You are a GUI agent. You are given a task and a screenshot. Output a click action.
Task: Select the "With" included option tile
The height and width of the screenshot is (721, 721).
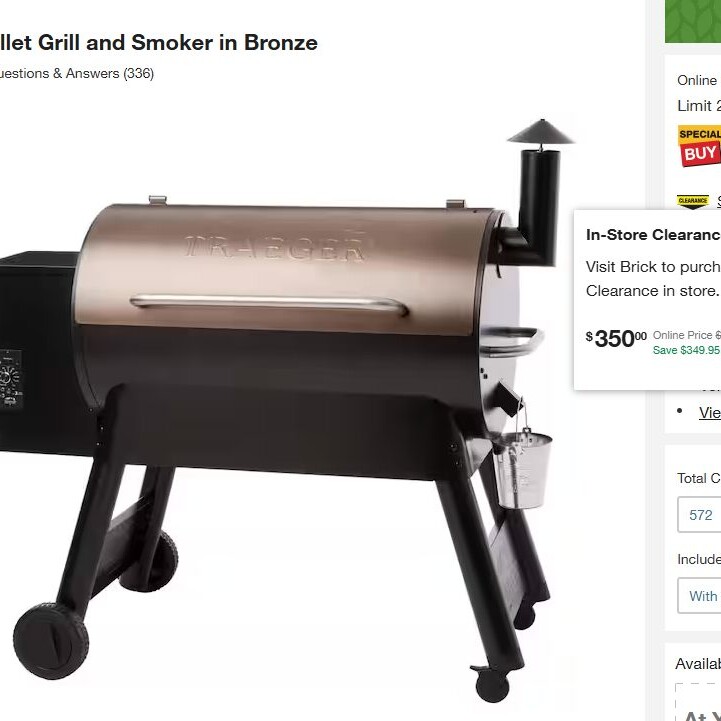[x=699, y=596]
